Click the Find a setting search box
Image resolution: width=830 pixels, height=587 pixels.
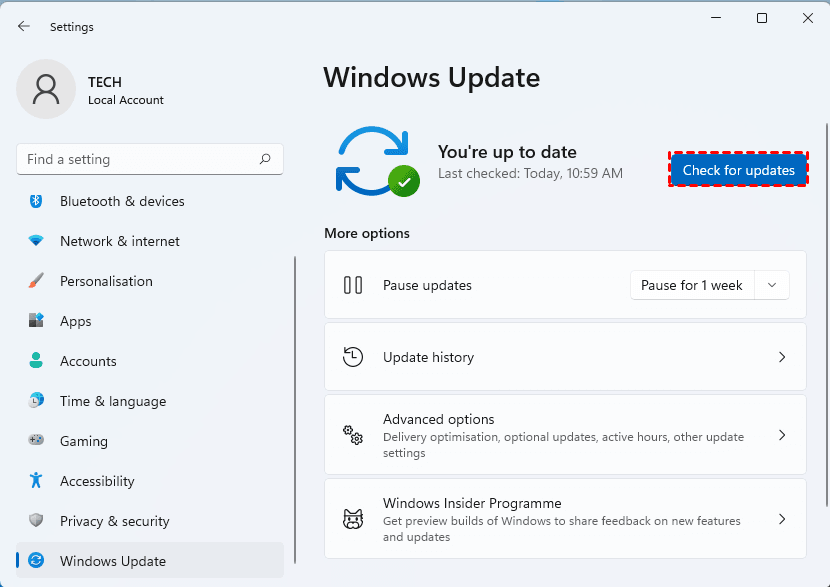click(x=150, y=159)
